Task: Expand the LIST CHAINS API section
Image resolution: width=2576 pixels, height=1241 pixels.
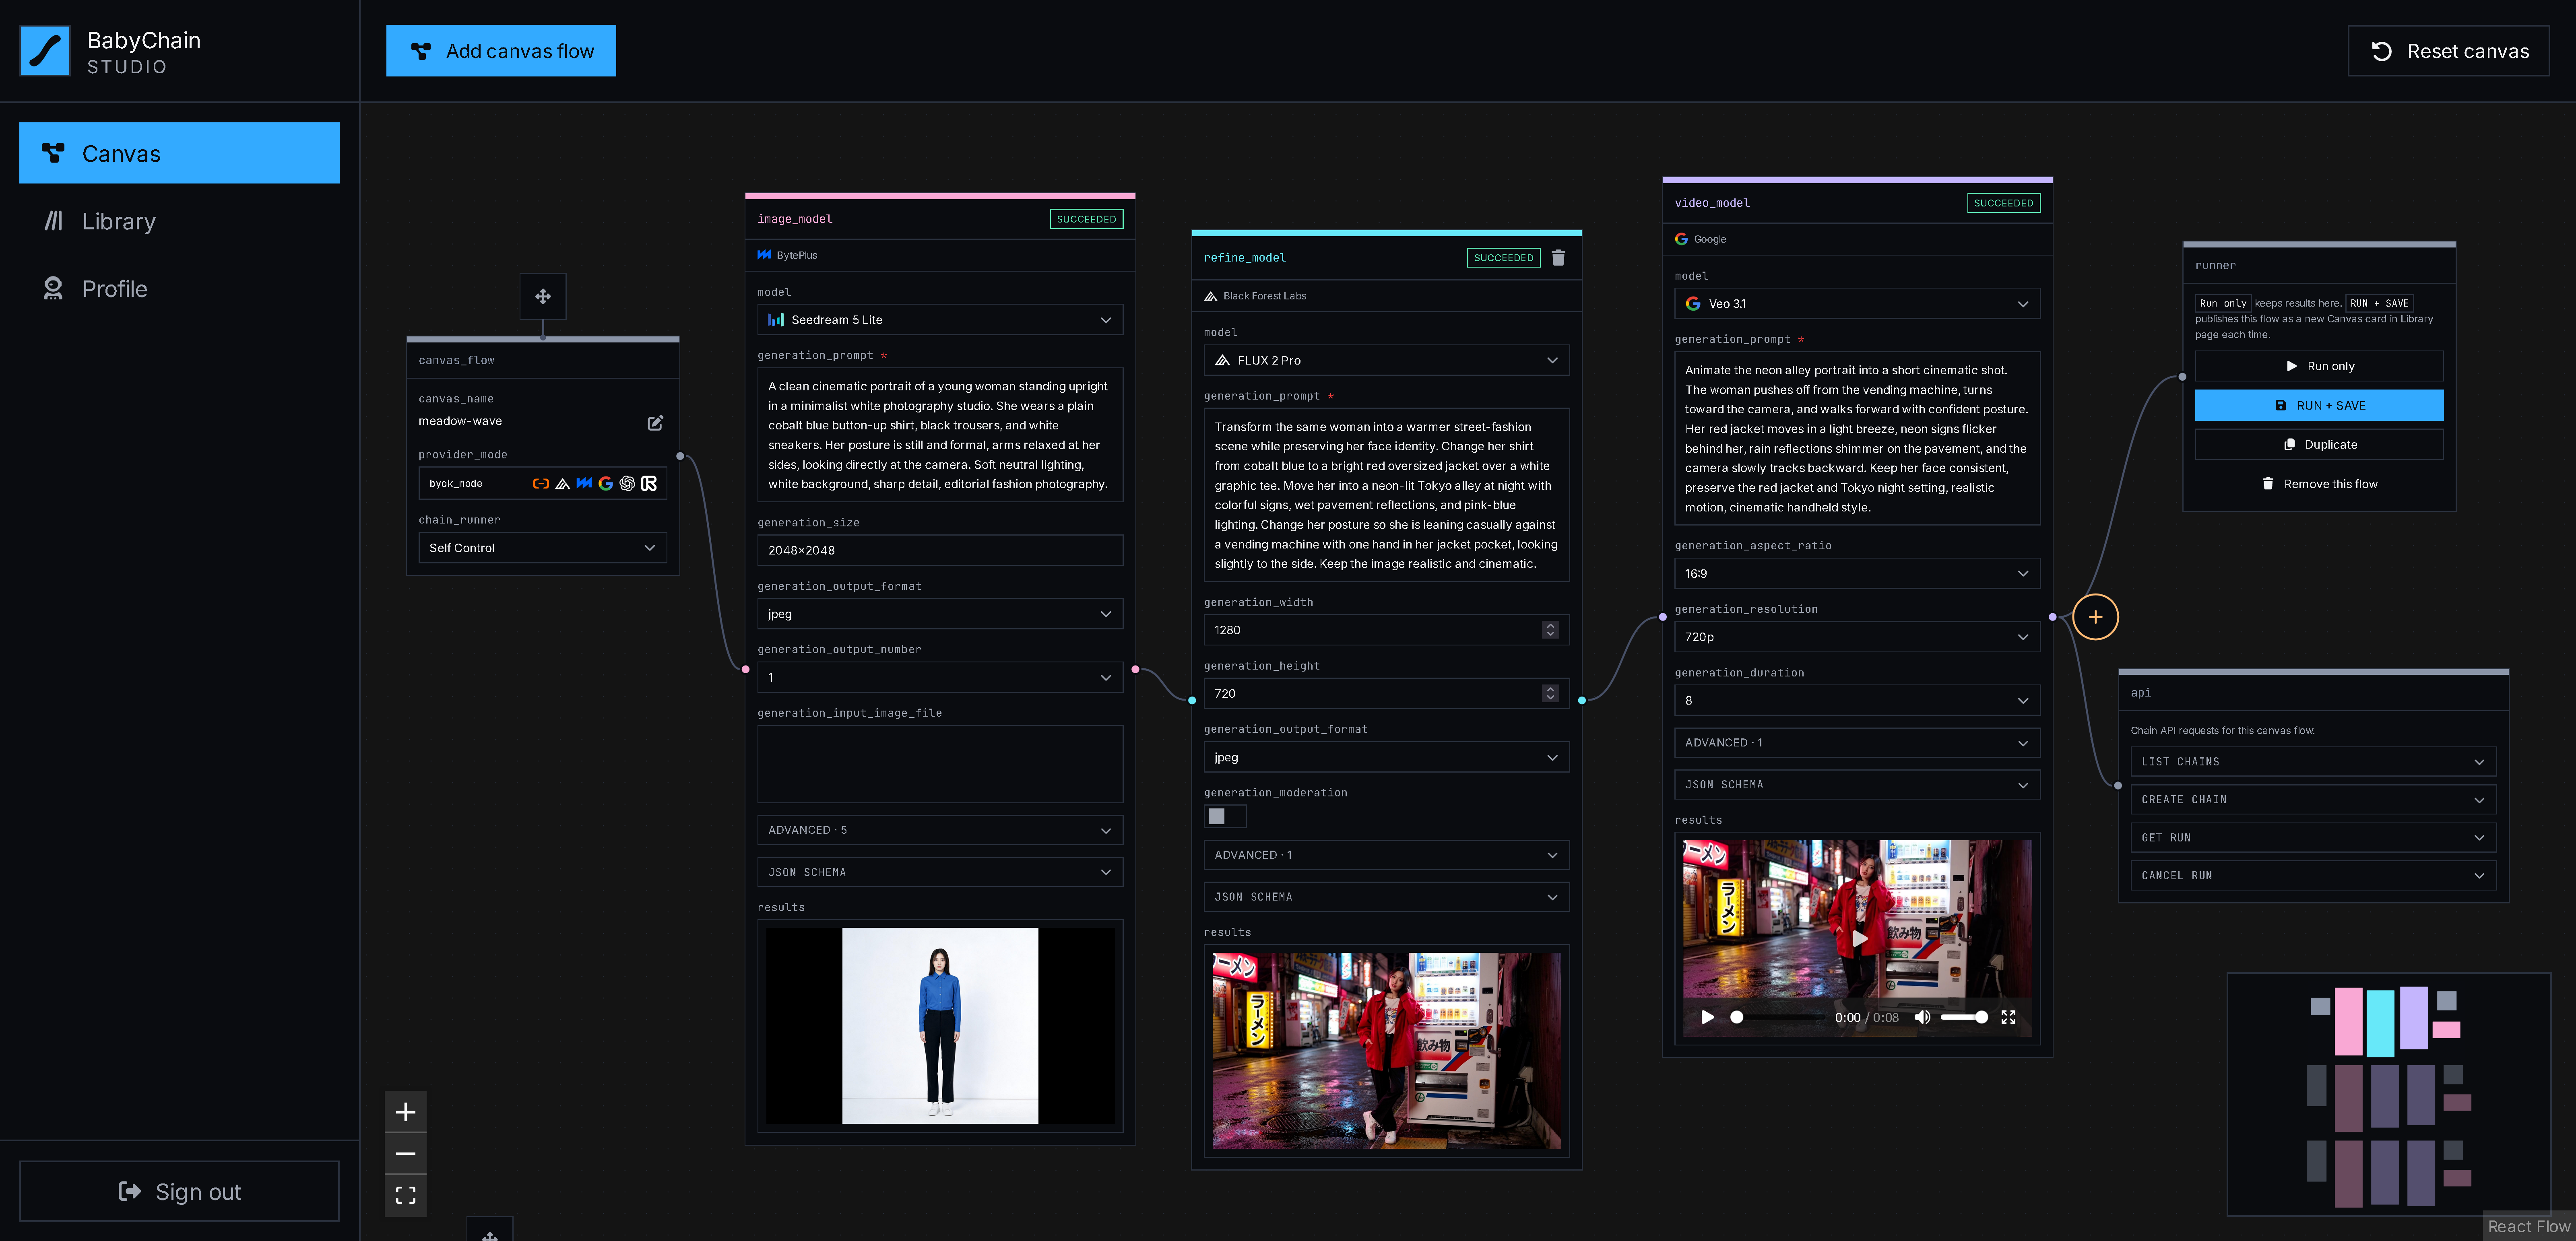Action: (x=2313, y=762)
